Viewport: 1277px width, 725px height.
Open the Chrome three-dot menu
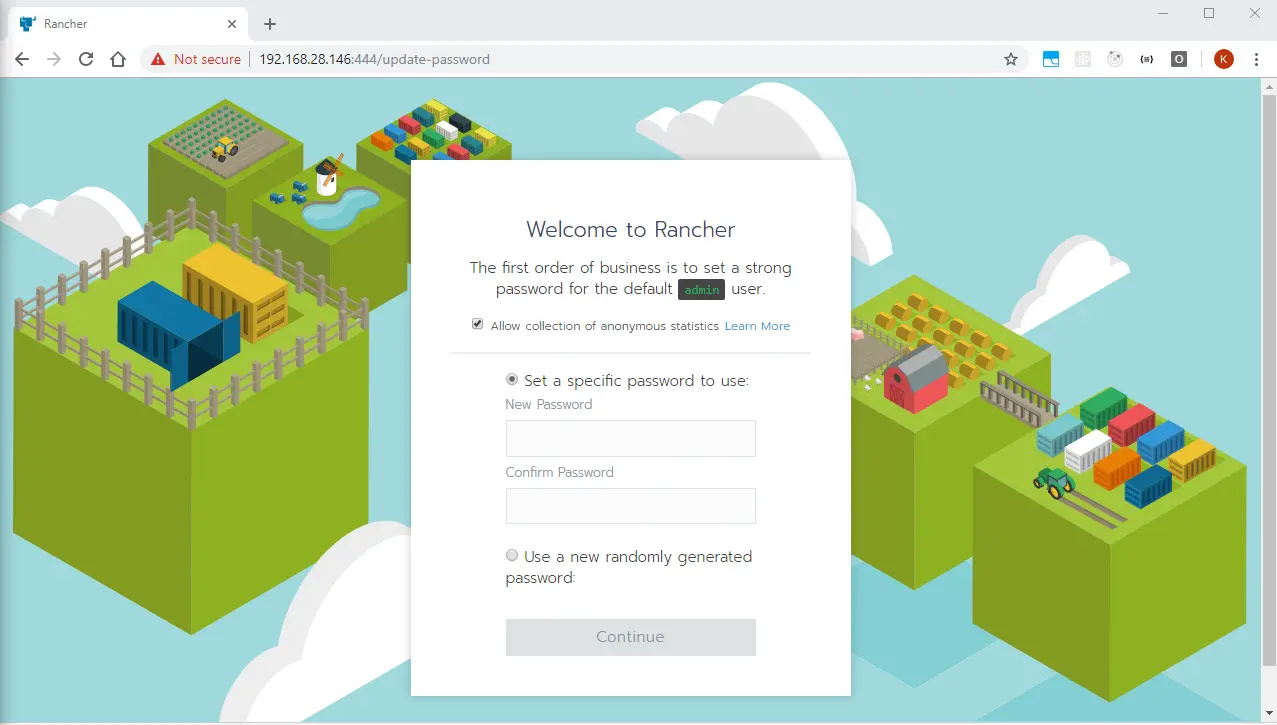[1256, 59]
